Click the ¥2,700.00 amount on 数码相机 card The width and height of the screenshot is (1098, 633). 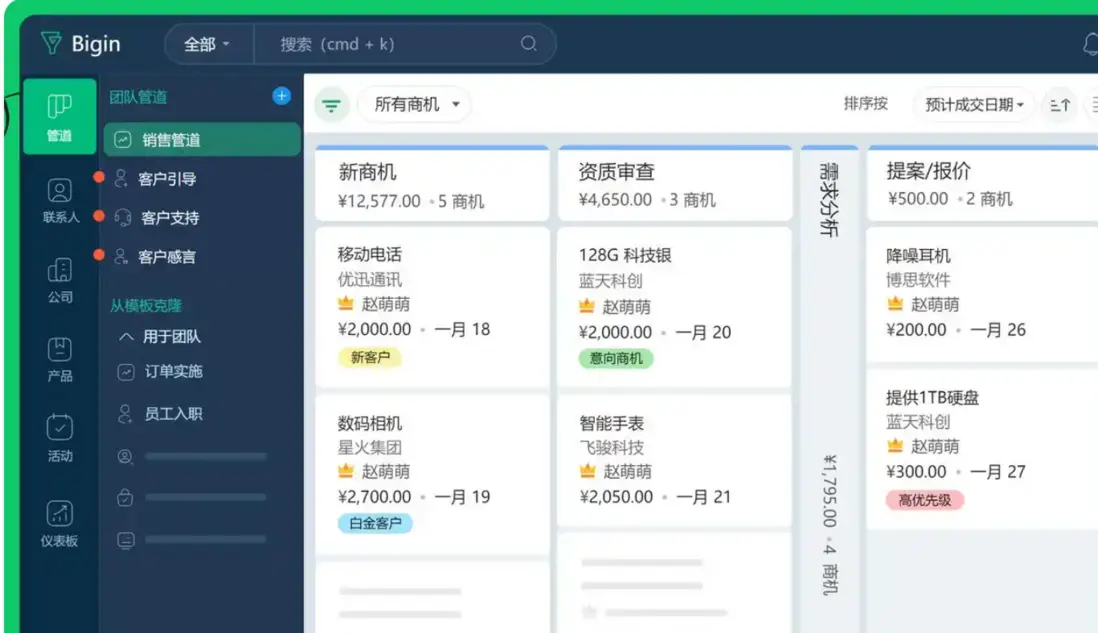375,496
